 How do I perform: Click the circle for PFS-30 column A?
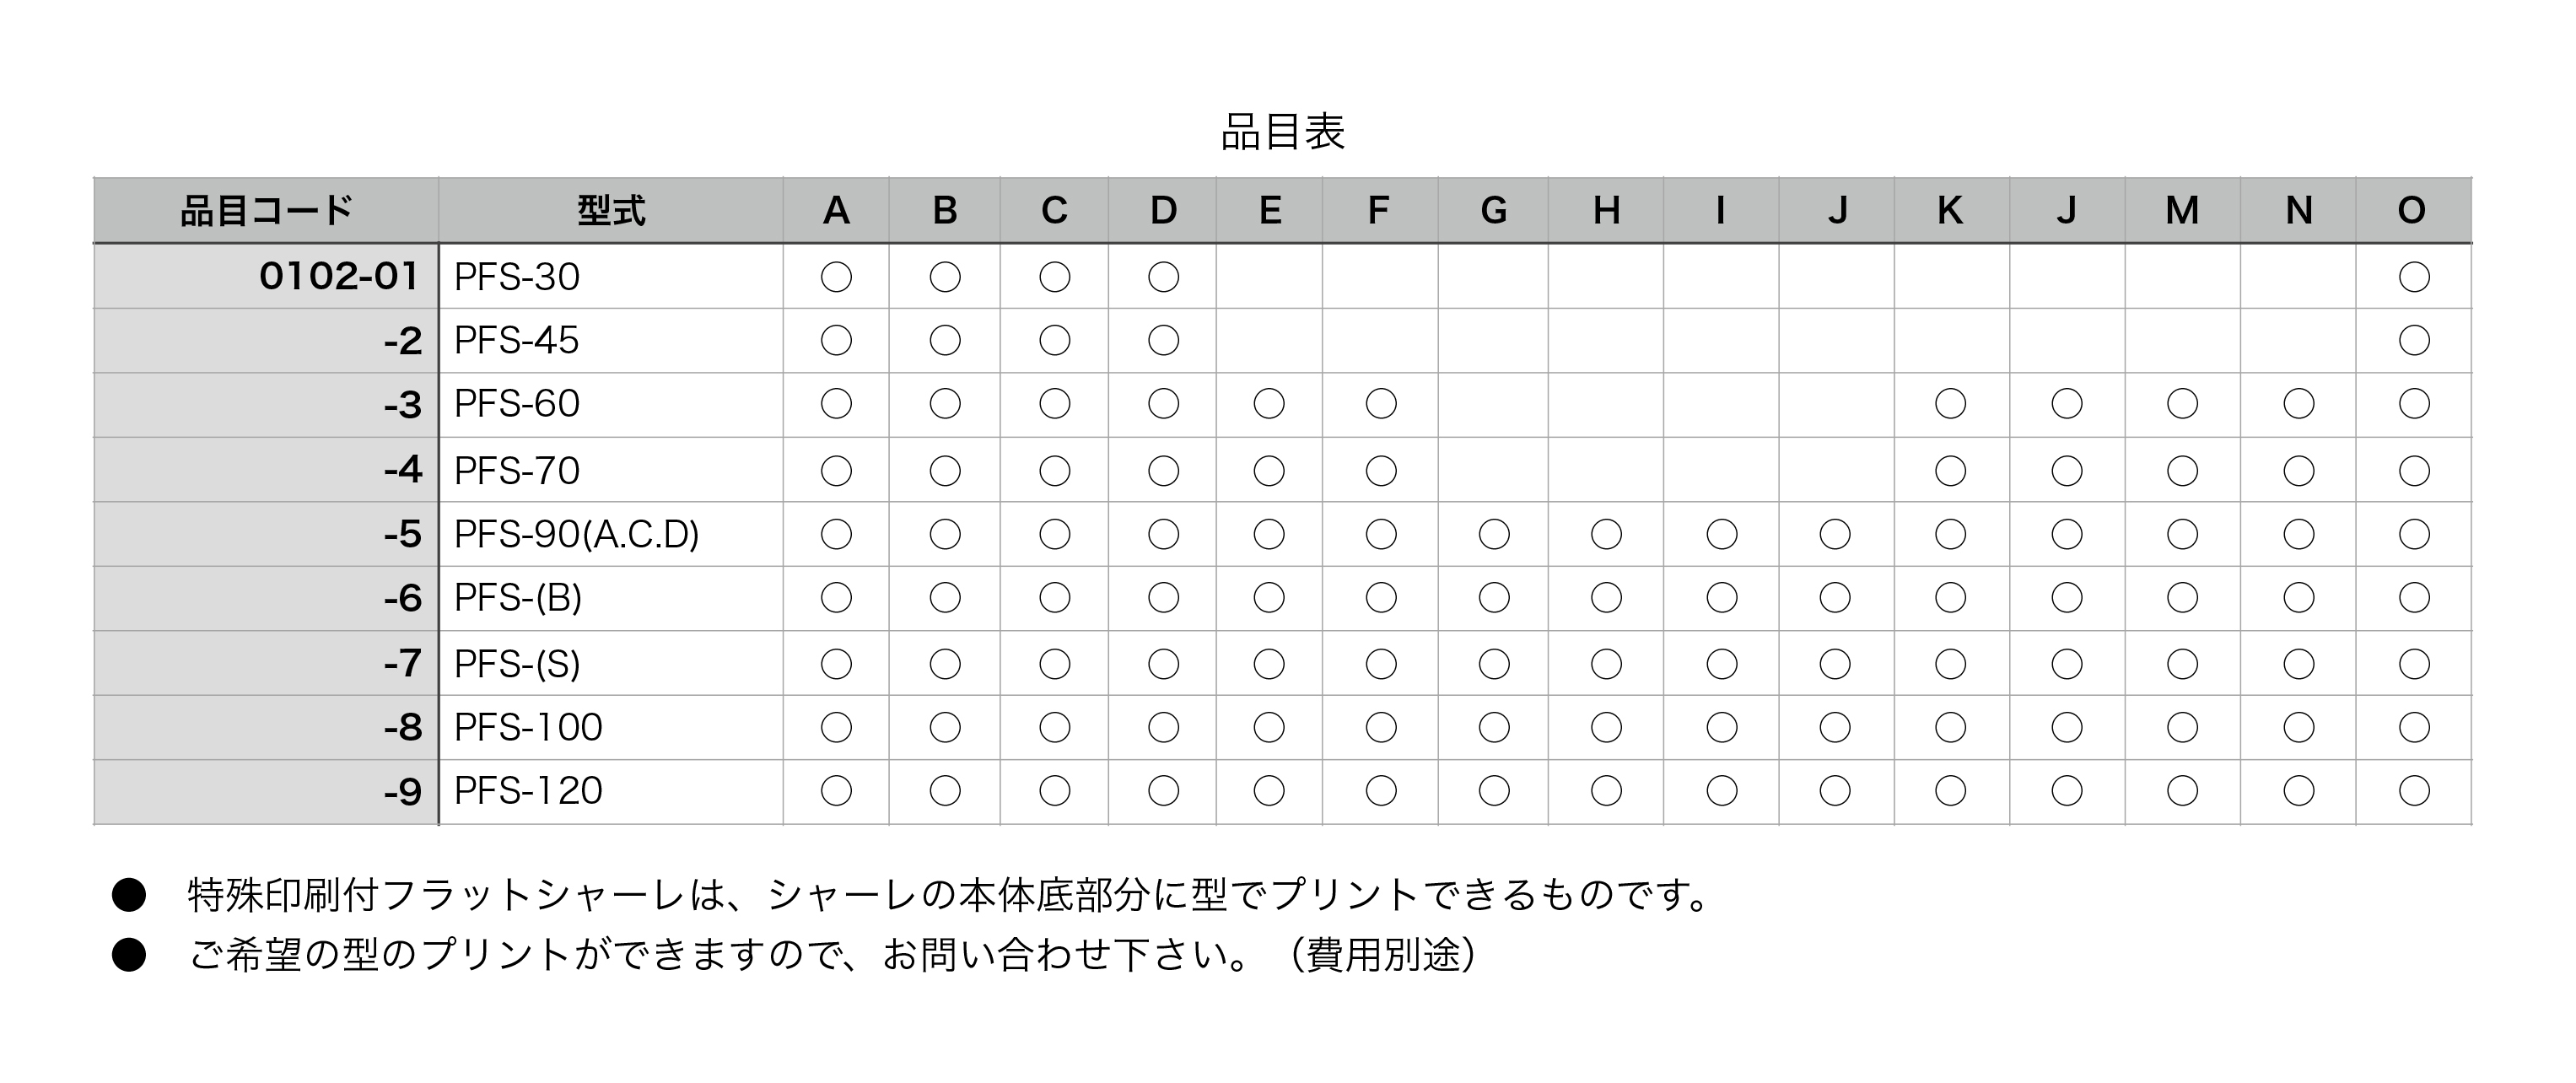(x=836, y=277)
